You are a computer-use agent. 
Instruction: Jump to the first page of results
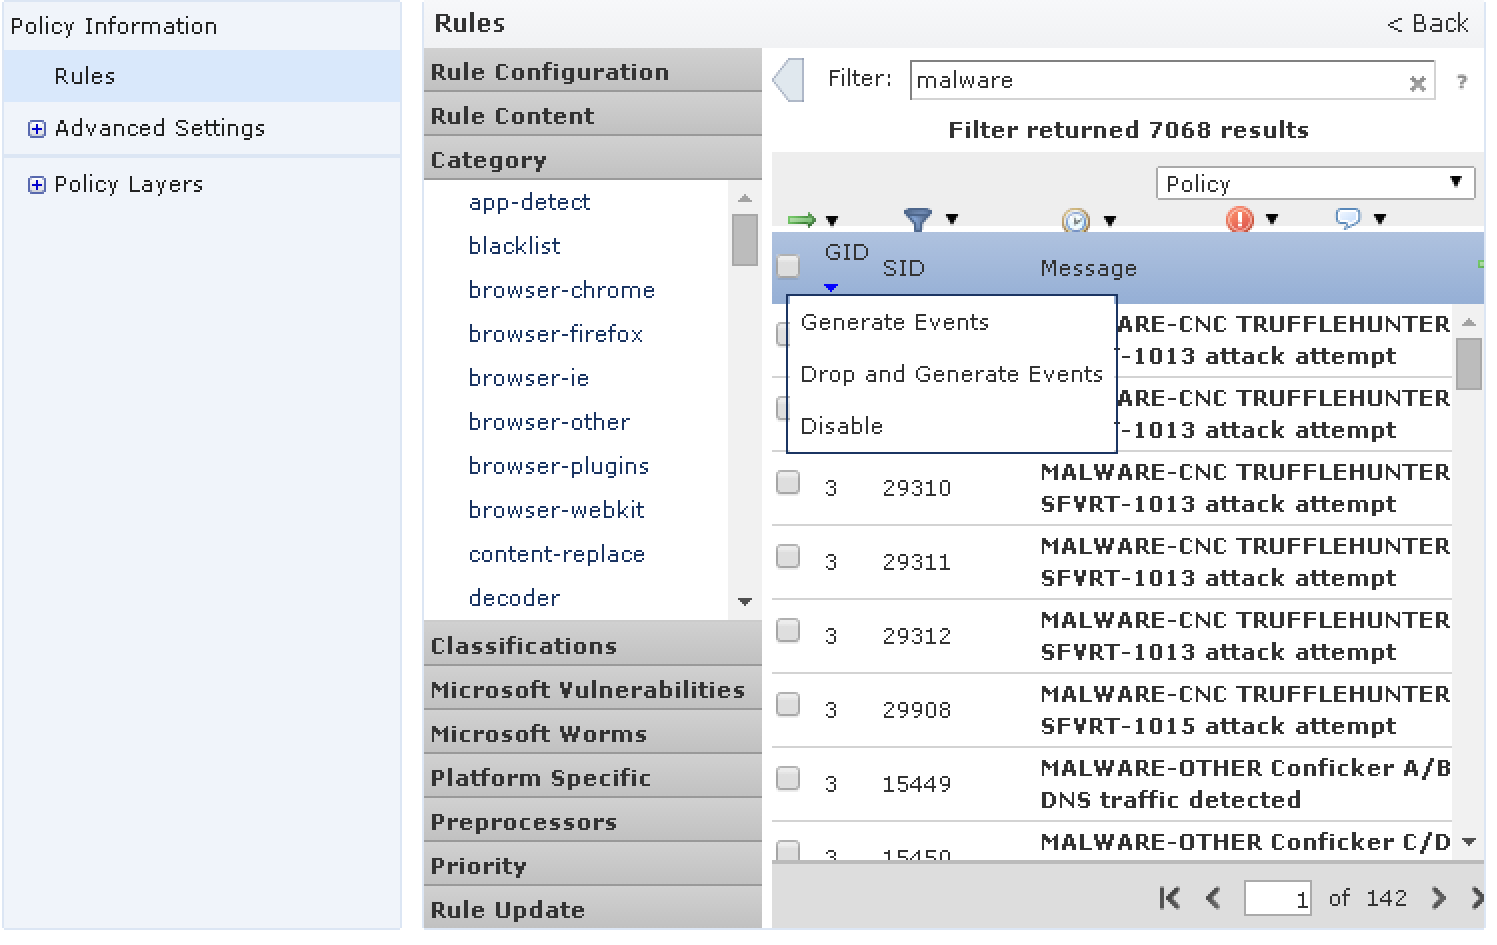click(1169, 898)
